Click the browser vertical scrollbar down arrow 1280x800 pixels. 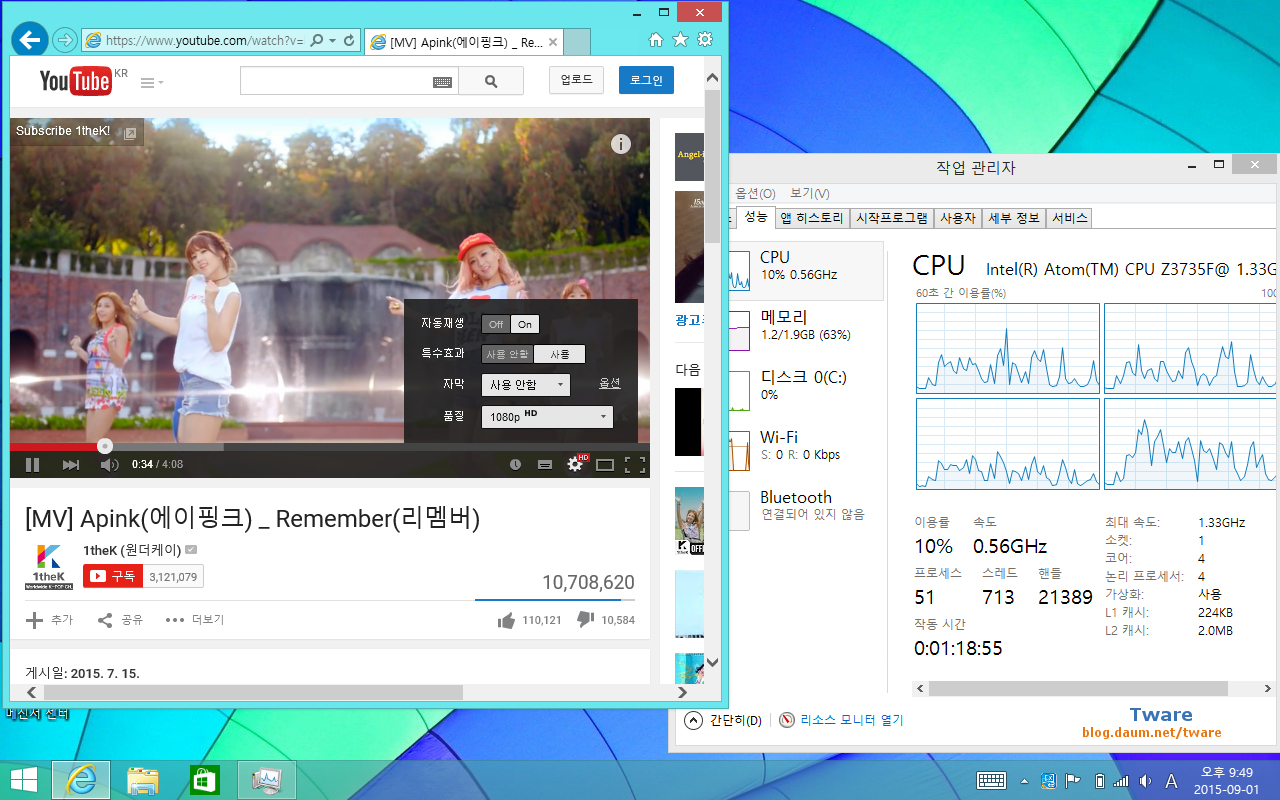coord(712,662)
